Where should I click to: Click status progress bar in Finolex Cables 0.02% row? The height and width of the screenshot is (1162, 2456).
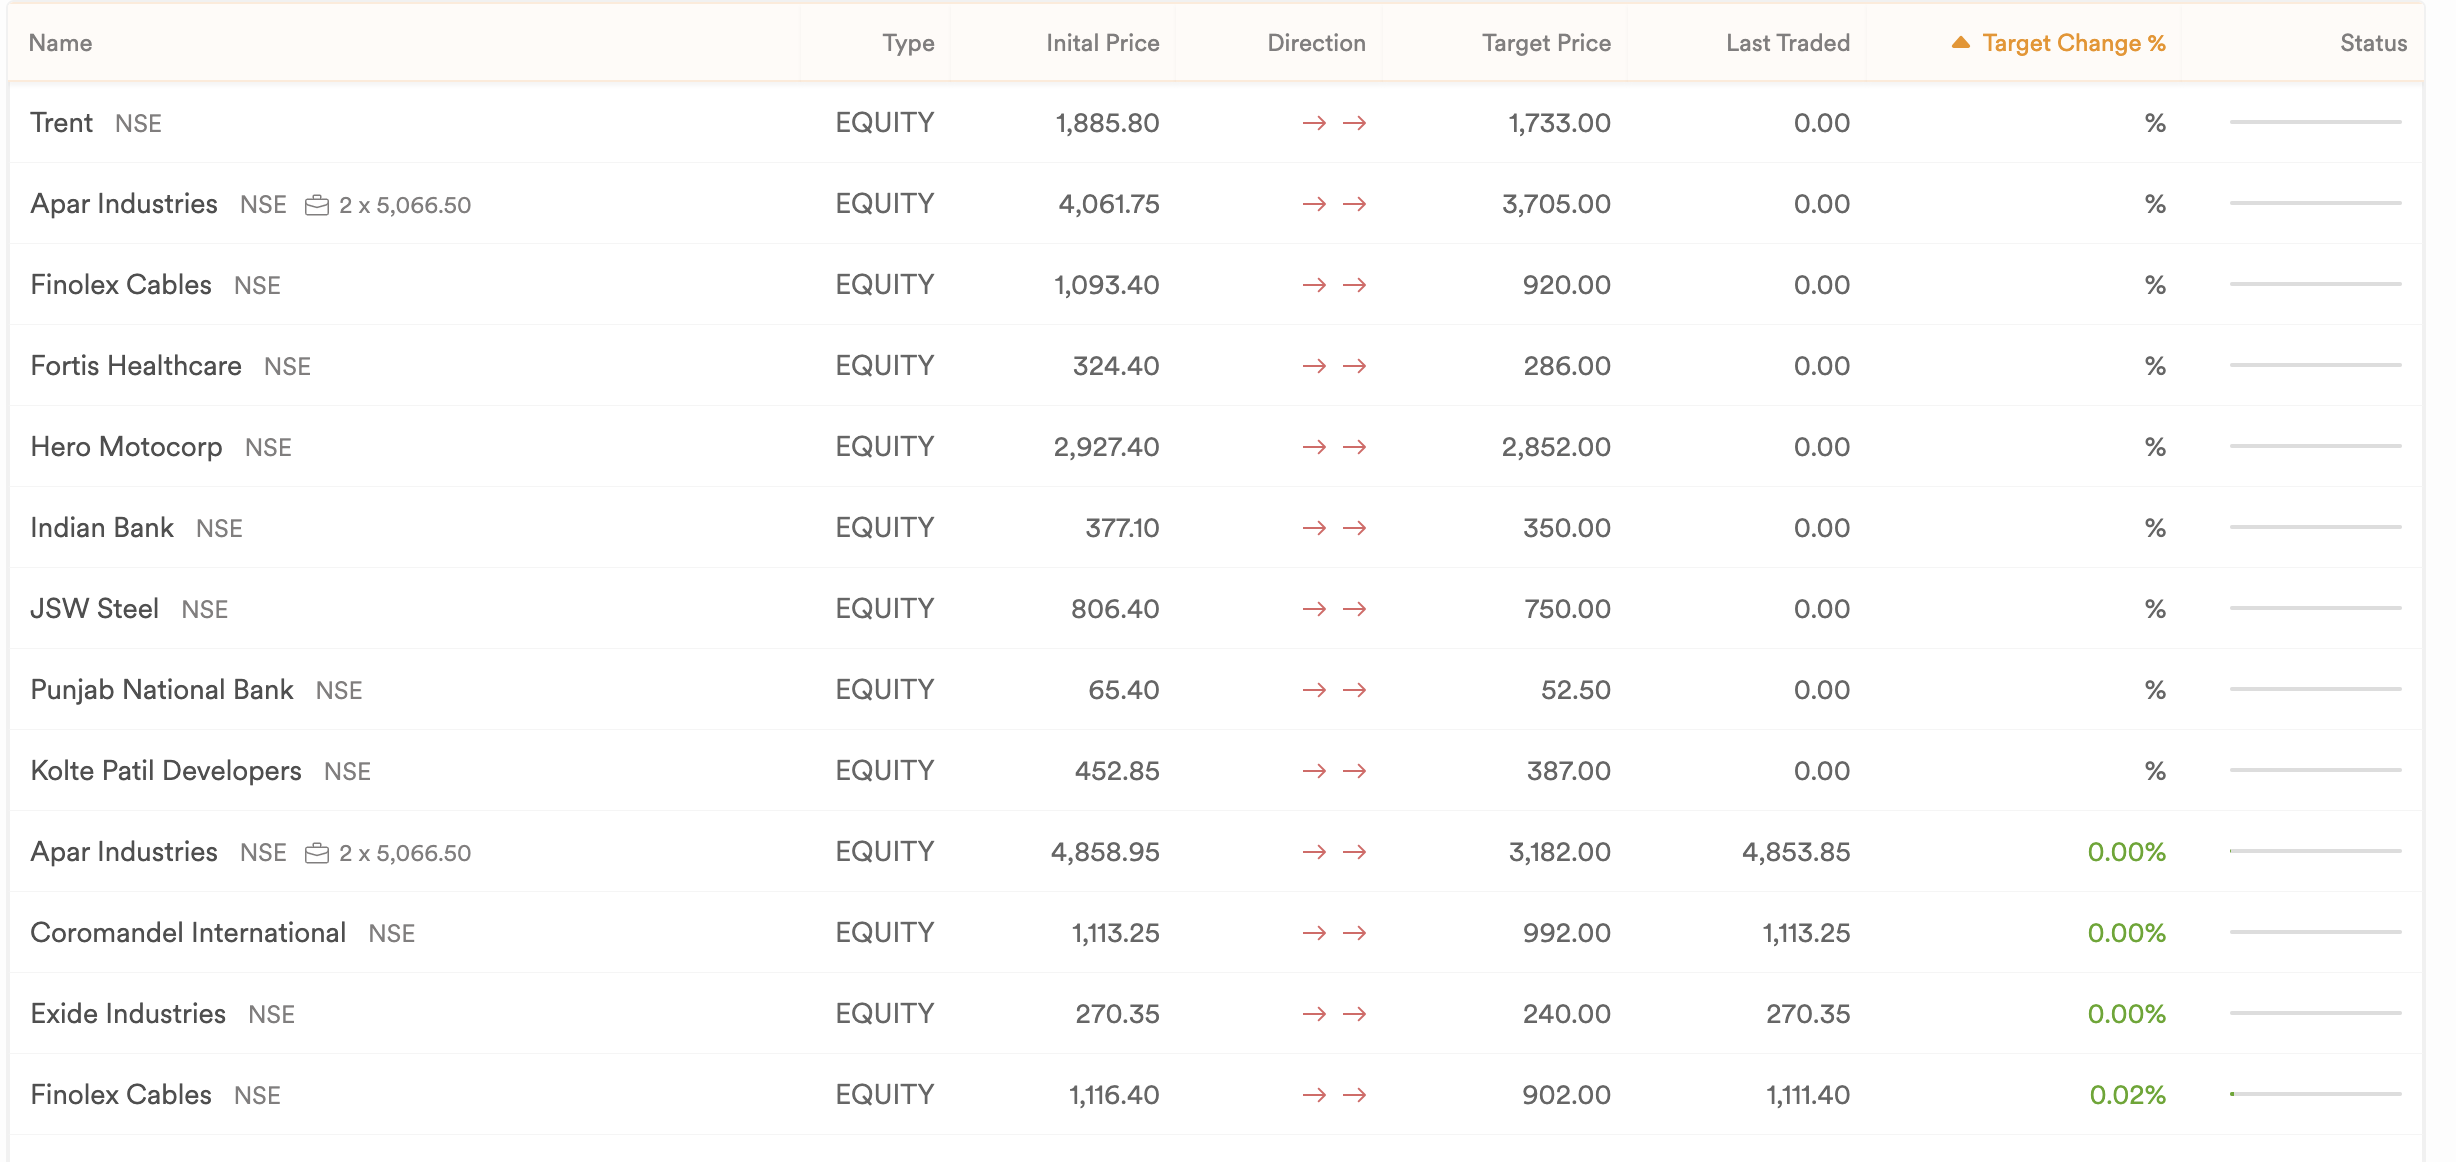pos(2315,1094)
